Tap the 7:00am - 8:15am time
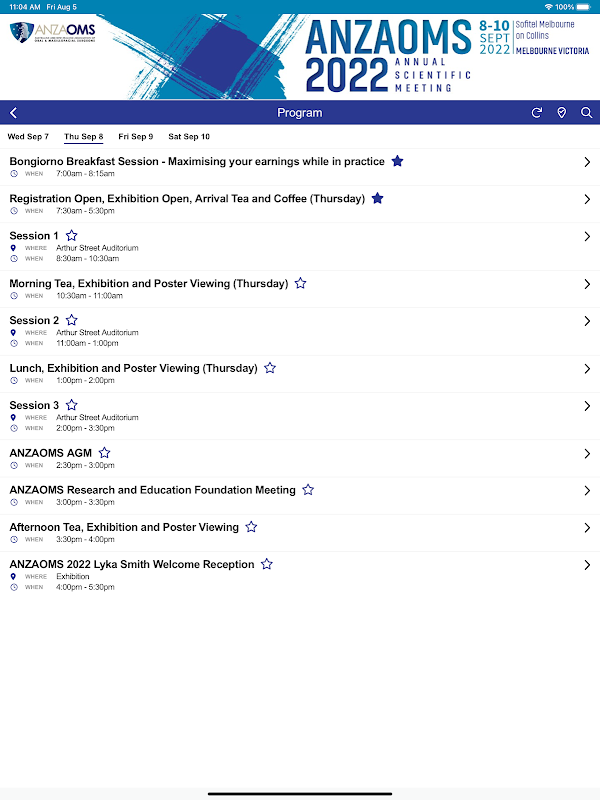 click(85, 173)
